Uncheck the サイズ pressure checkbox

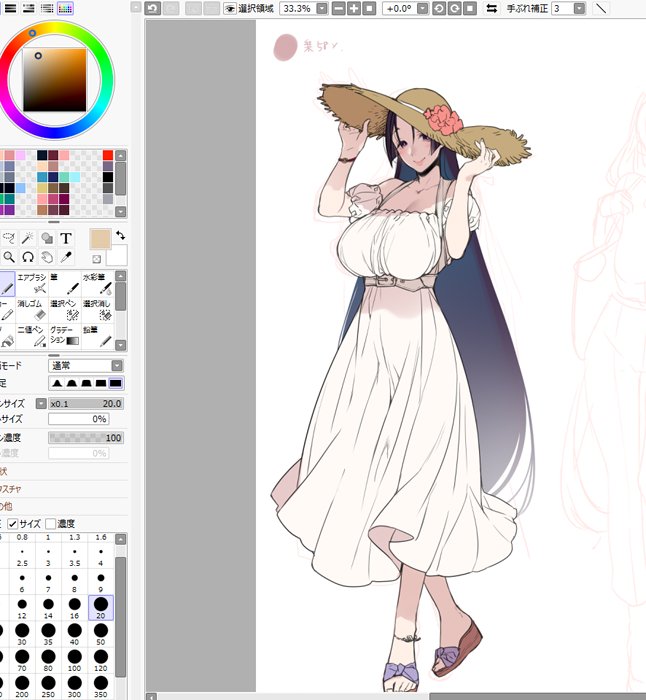click(13, 524)
